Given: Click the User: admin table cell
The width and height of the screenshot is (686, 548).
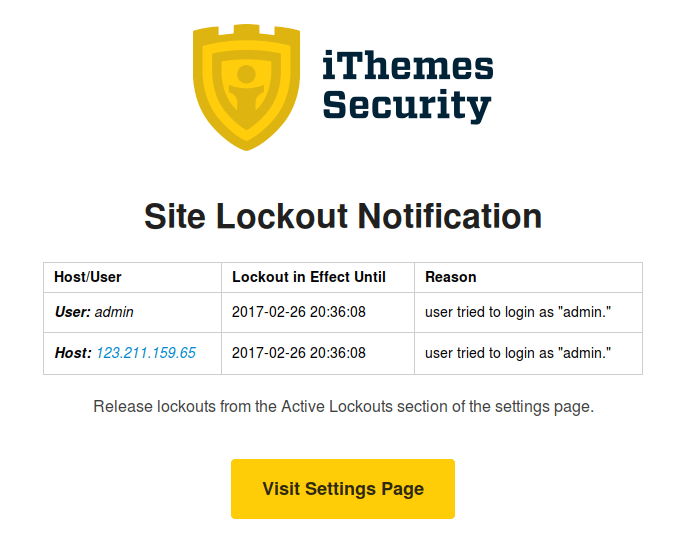Looking at the screenshot, I should click(132, 312).
